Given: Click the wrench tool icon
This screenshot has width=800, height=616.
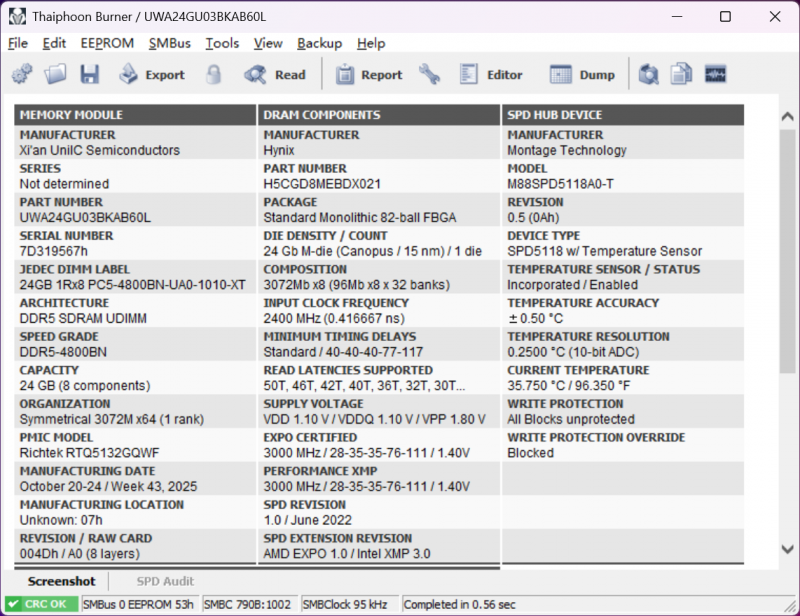Looking at the screenshot, I should click(429, 74).
